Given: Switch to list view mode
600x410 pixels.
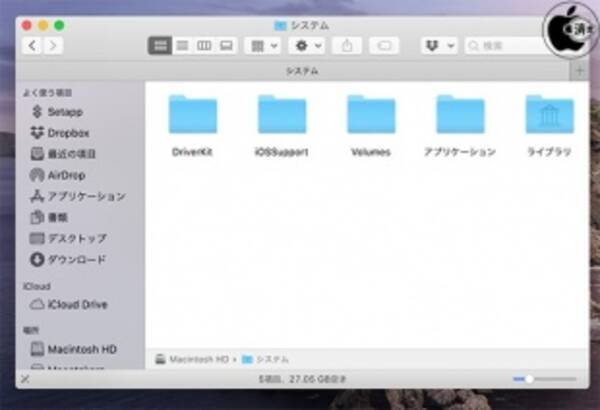Looking at the screenshot, I should (x=182, y=46).
